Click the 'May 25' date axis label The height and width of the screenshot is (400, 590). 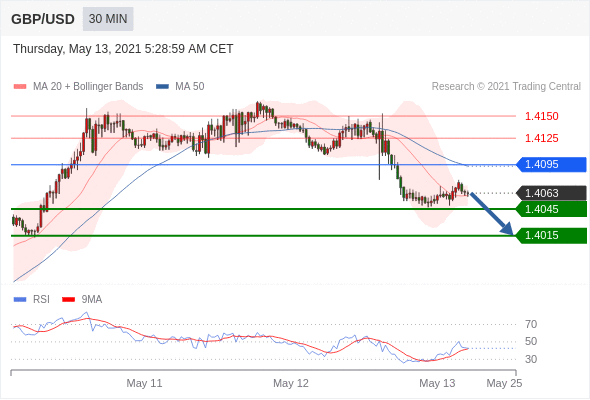coord(504,383)
